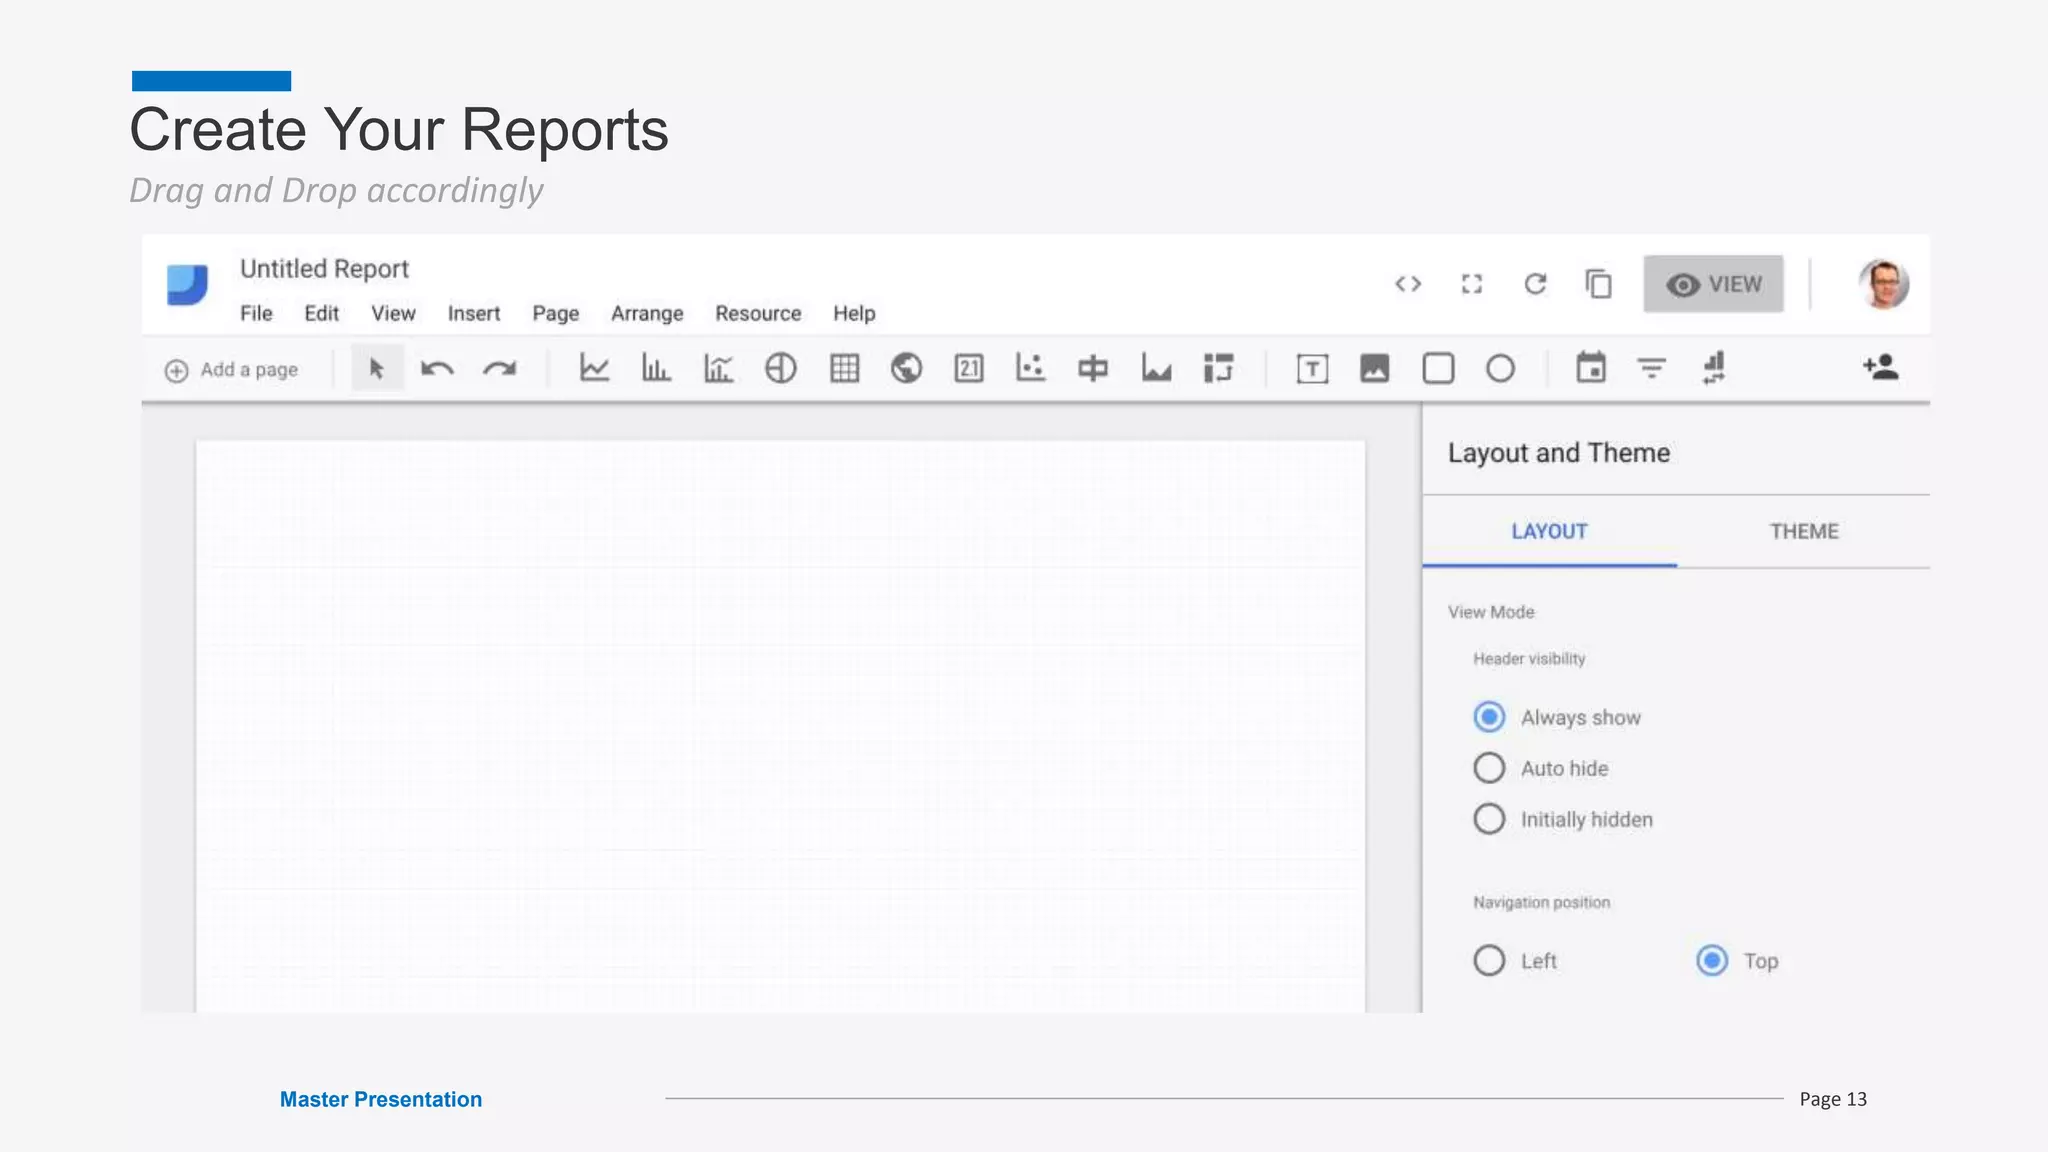
Task: Open the Page menu
Action: click(555, 313)
